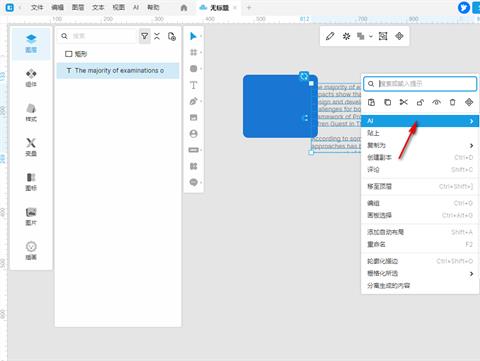This screenshot has height=361, width=480.
Task: Open the 样式 styles sidebar panel
Action: 31,113
